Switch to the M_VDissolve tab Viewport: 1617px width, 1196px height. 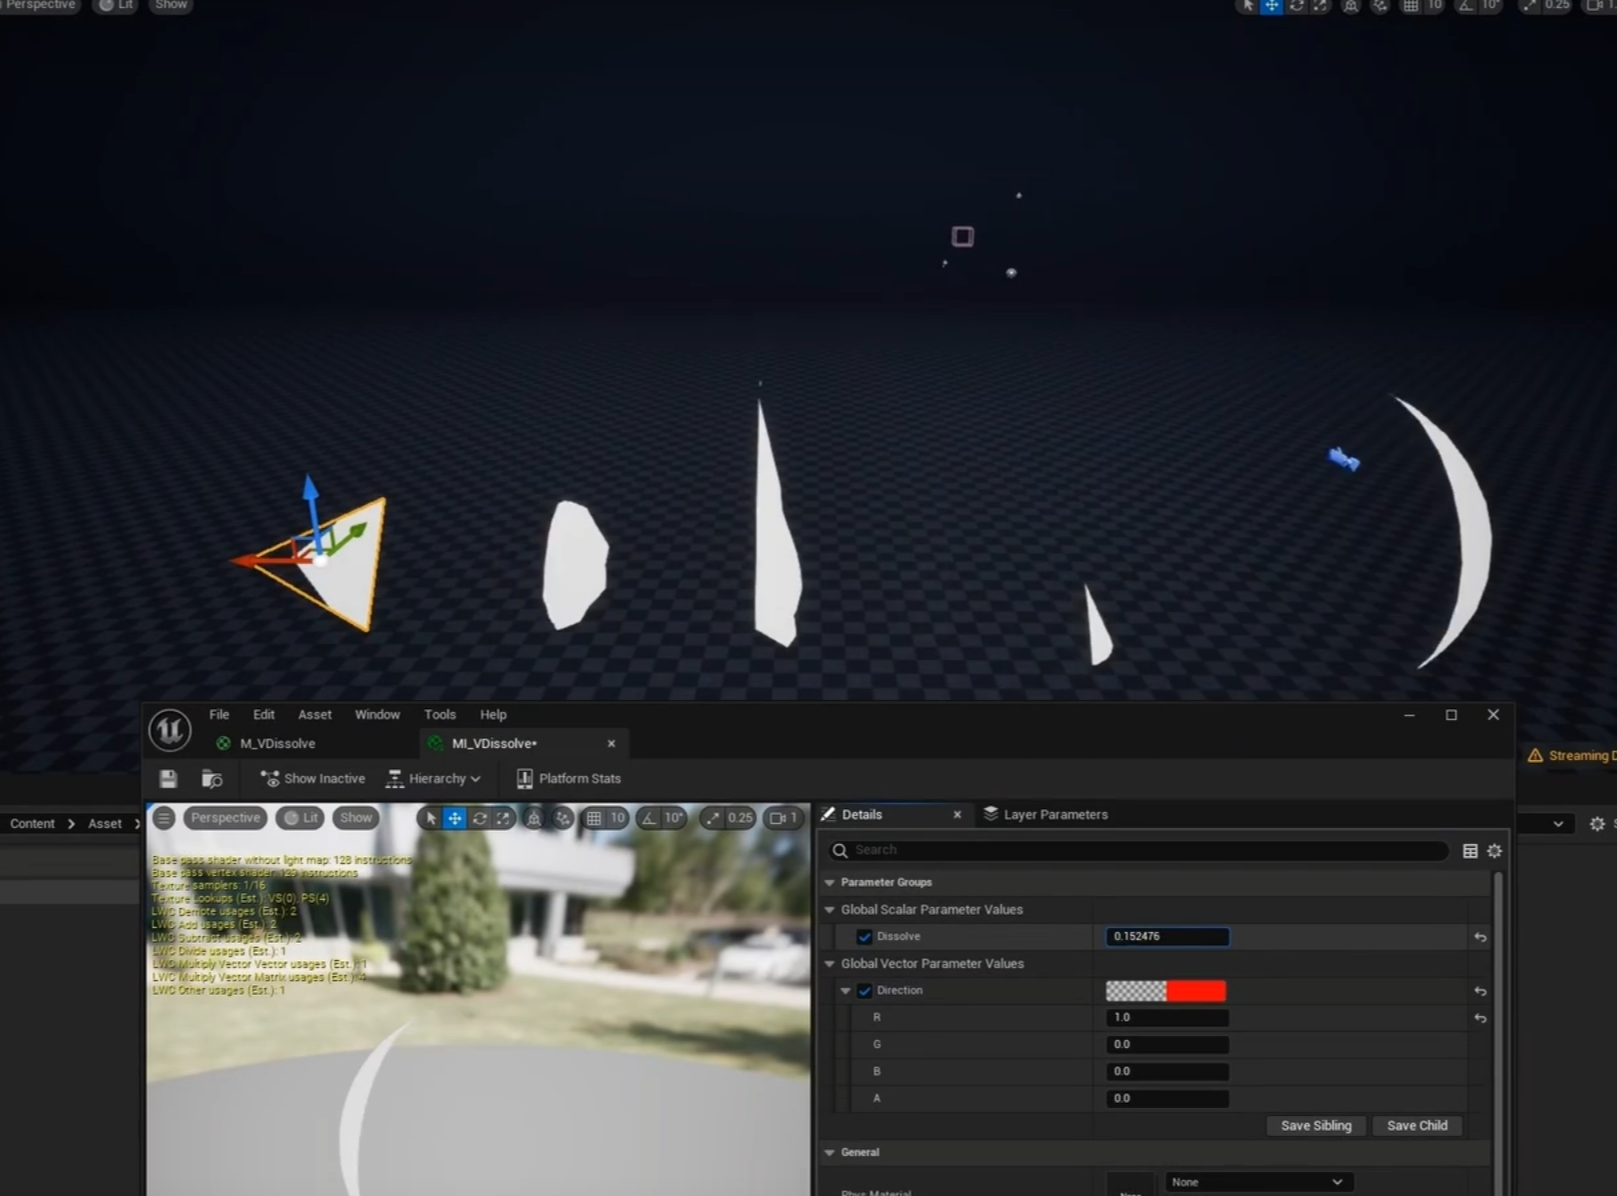coord(277,743)
